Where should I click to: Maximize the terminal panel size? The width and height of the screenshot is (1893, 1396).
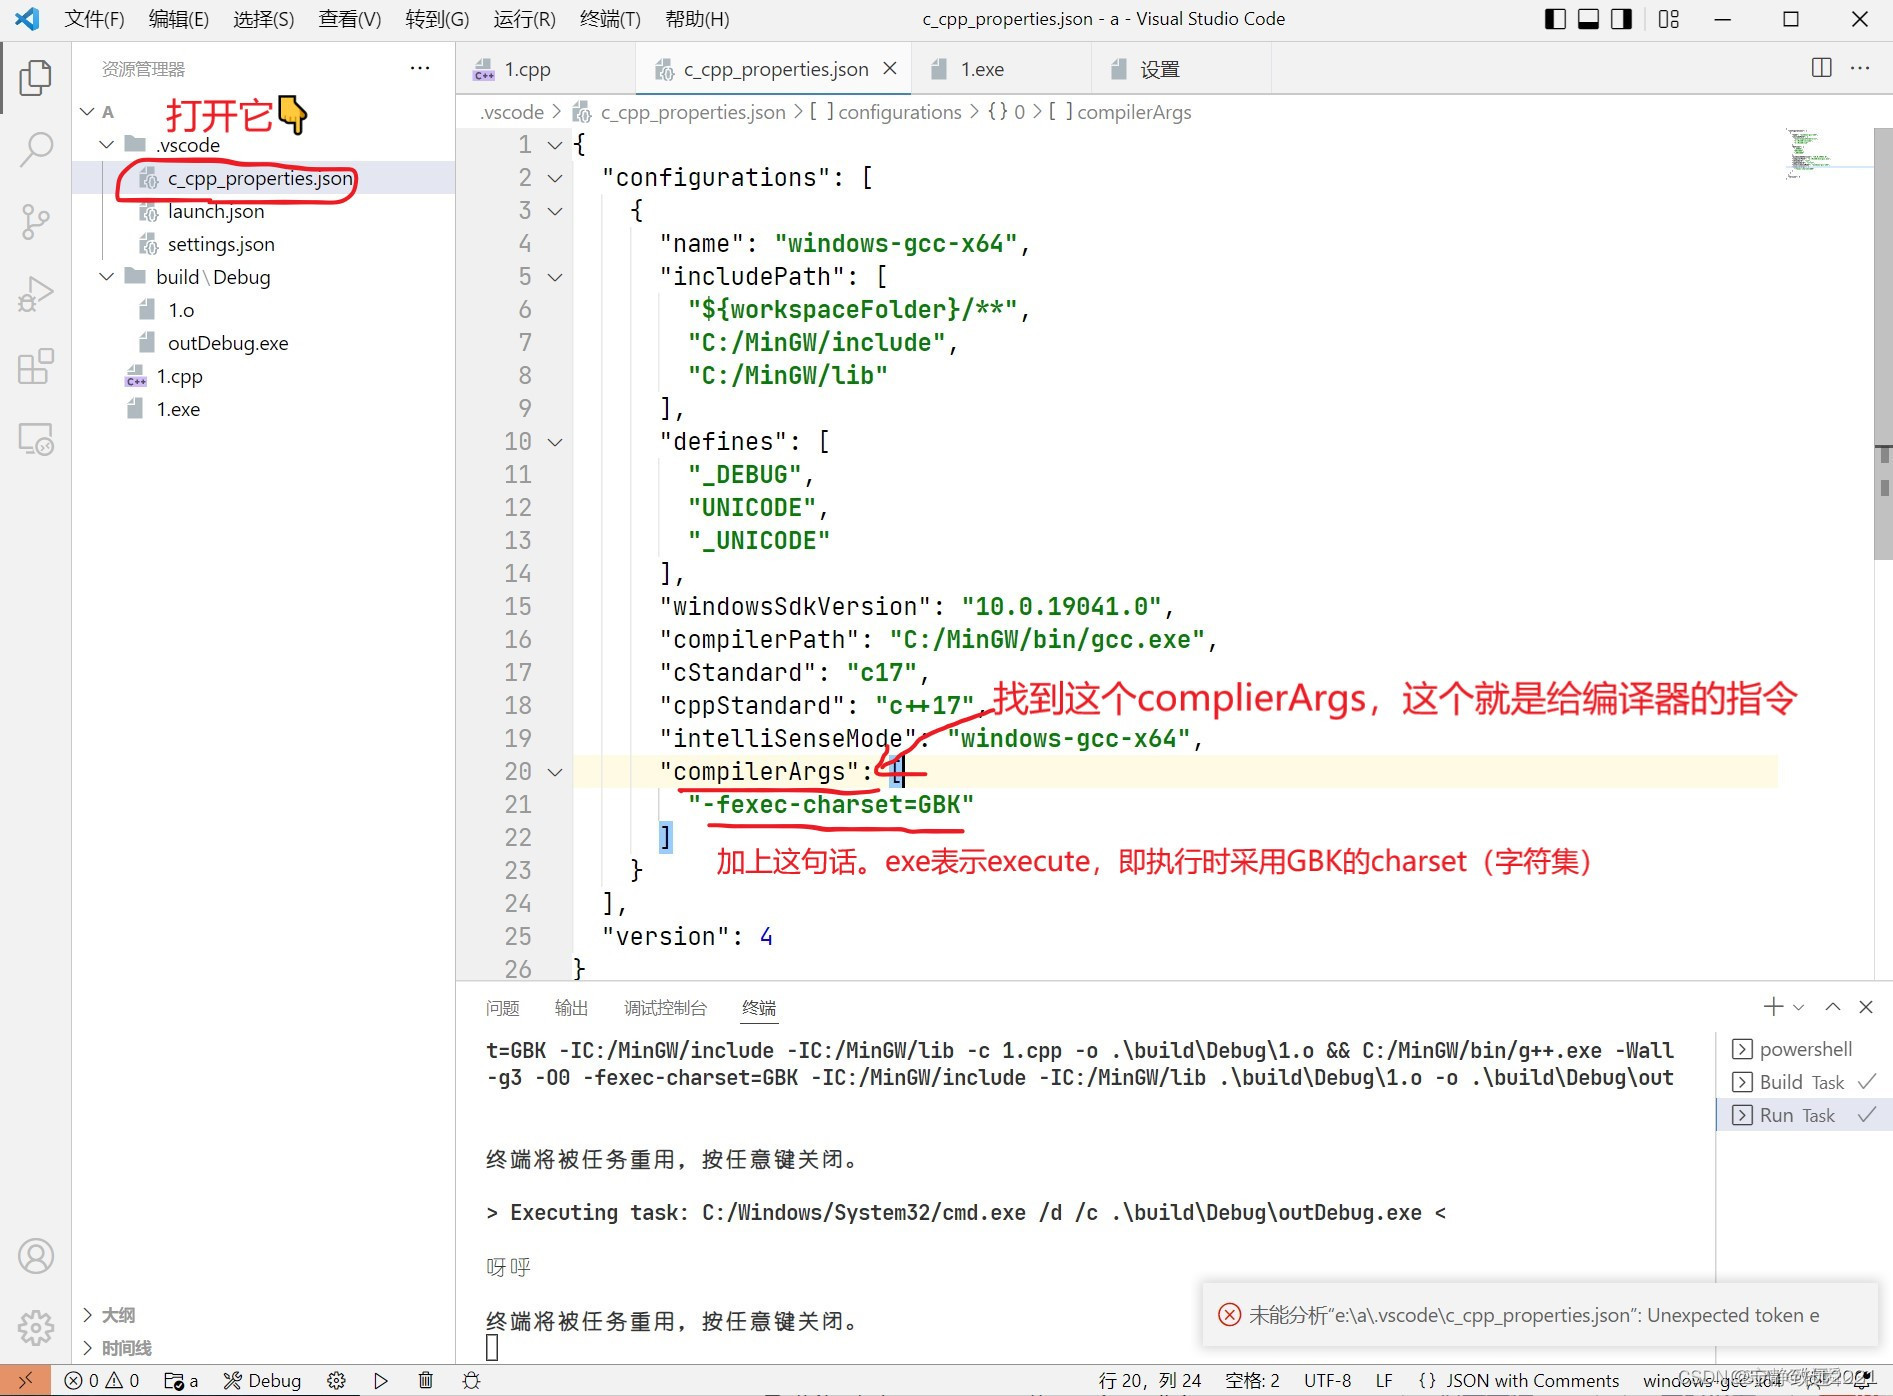[1833, 1007]
